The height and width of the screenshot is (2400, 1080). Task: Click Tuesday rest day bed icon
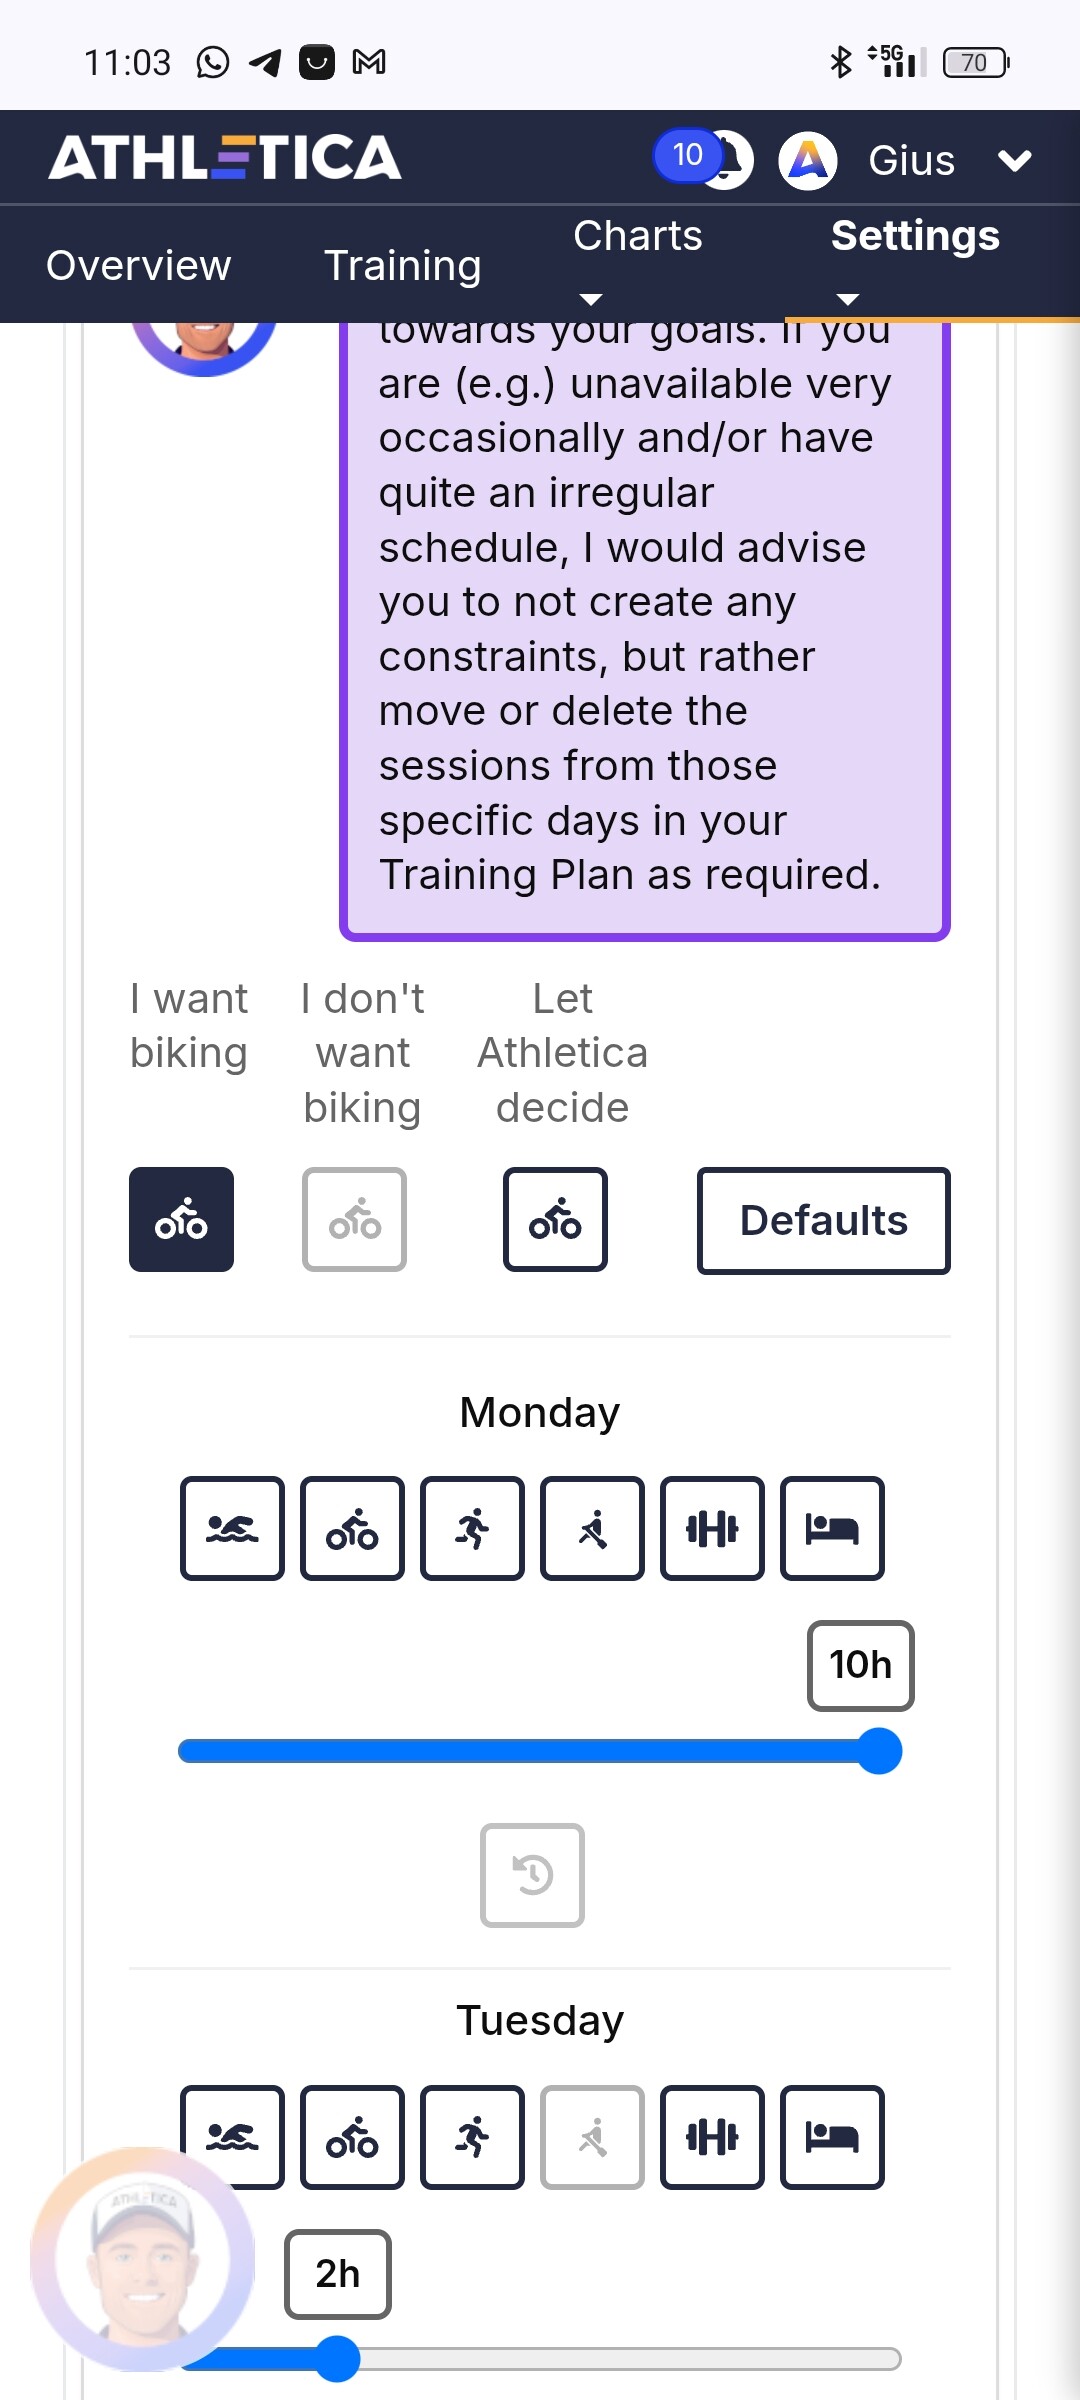(832, 2137)
